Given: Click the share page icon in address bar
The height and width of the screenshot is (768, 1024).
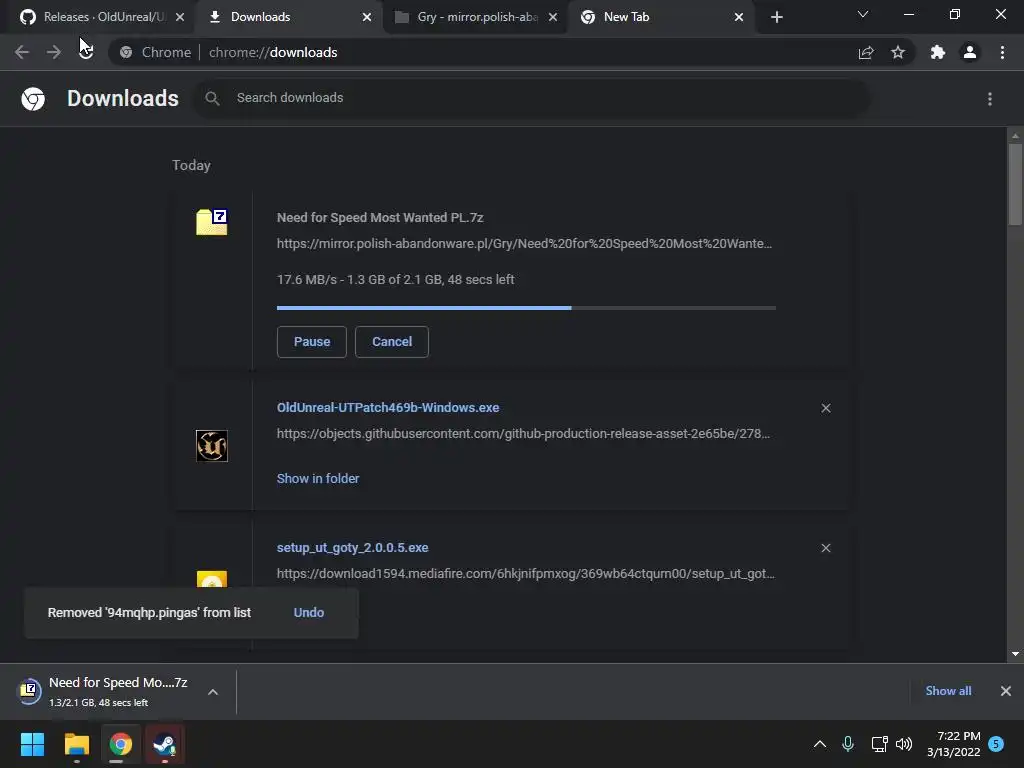Looking at the screenshot, I should 866,52.
